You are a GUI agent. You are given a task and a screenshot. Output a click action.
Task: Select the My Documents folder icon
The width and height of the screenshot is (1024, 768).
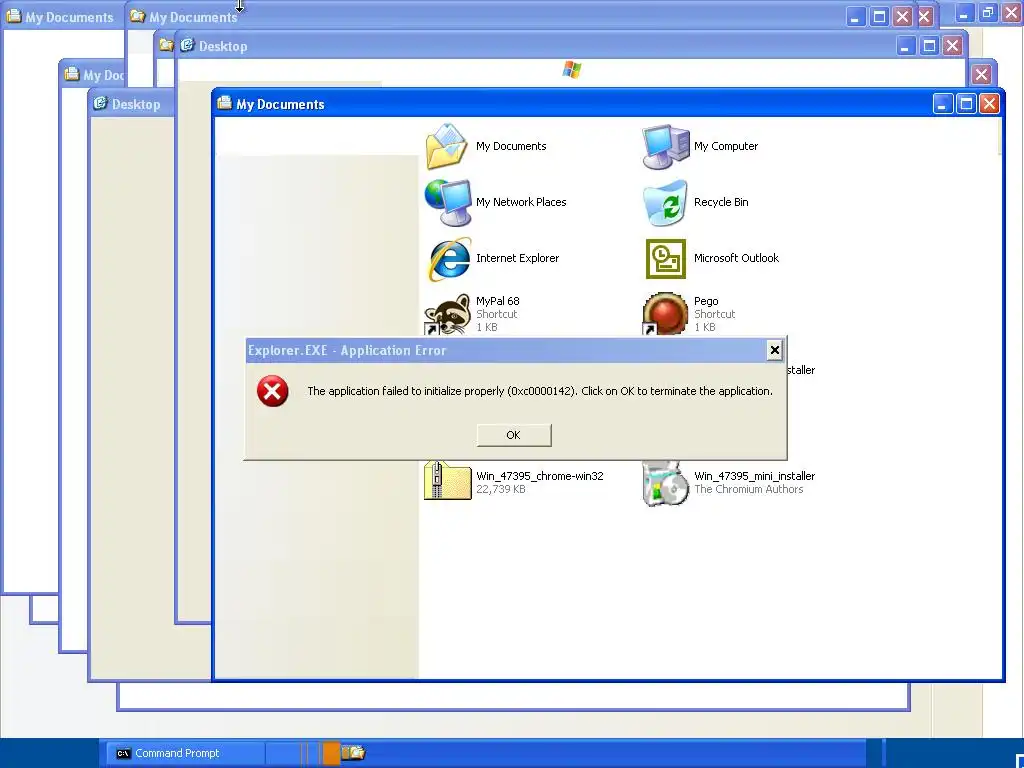[x=447, y=146]
